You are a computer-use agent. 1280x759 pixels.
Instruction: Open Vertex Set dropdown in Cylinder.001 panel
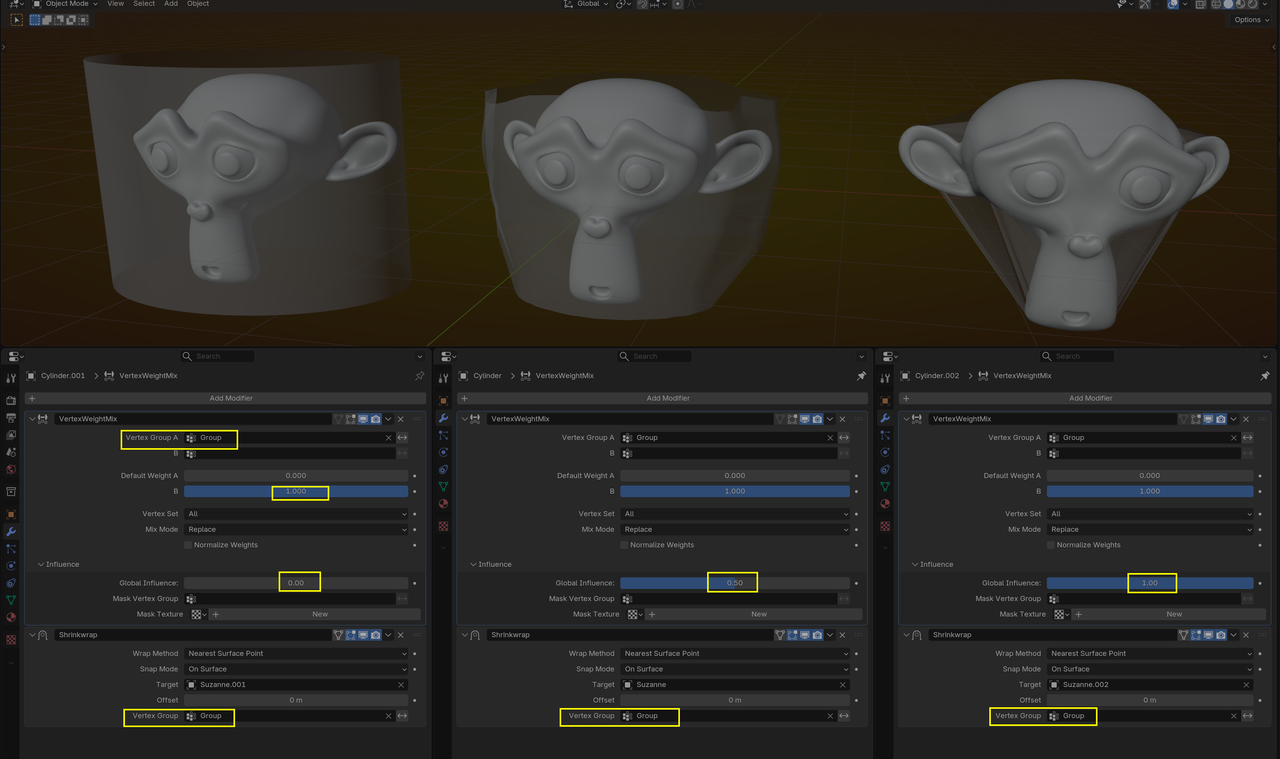tap(296, 514)
